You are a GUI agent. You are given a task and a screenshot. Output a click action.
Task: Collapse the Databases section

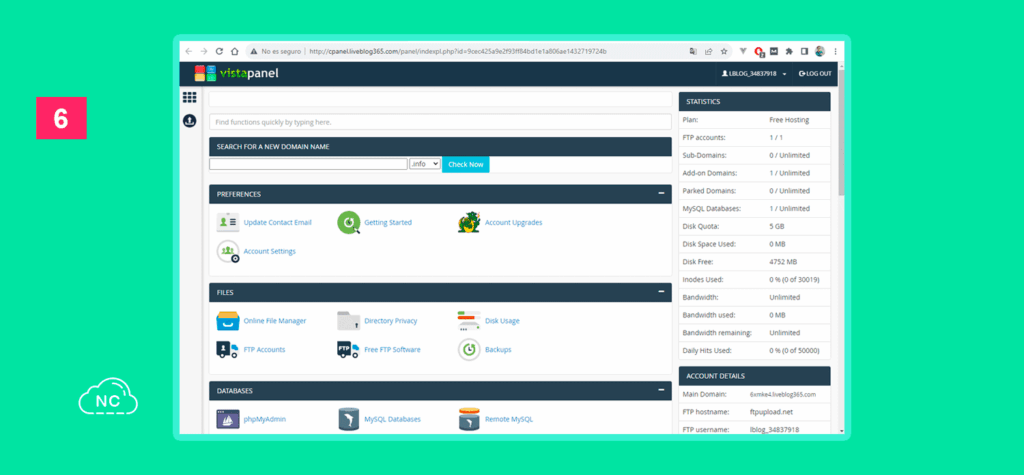[x=662, y=391]
